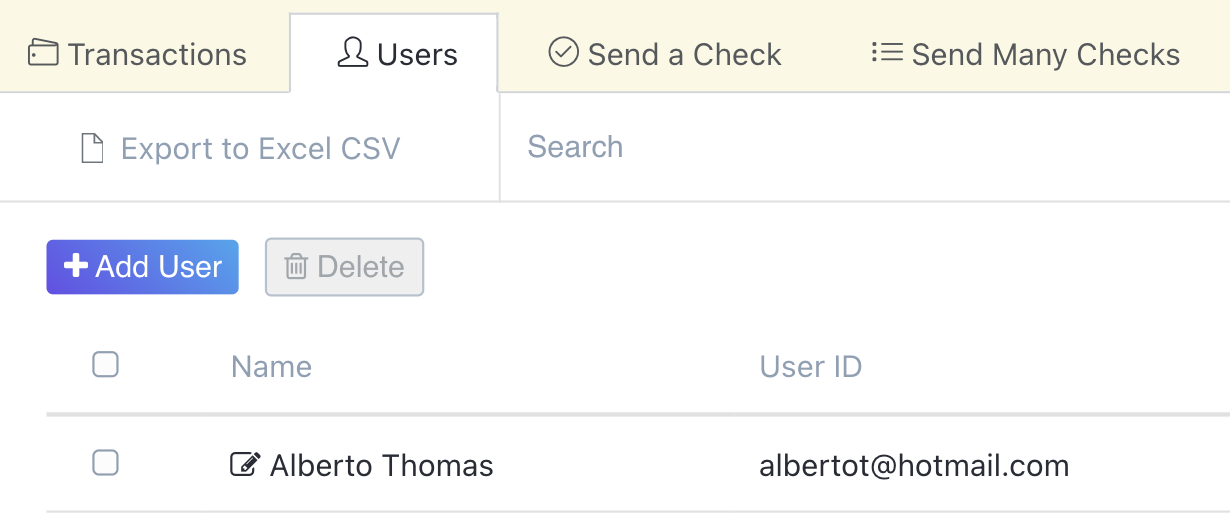Click the User ID column header
The width and height of the screenshot is (1230, 518).
[810, 367]
